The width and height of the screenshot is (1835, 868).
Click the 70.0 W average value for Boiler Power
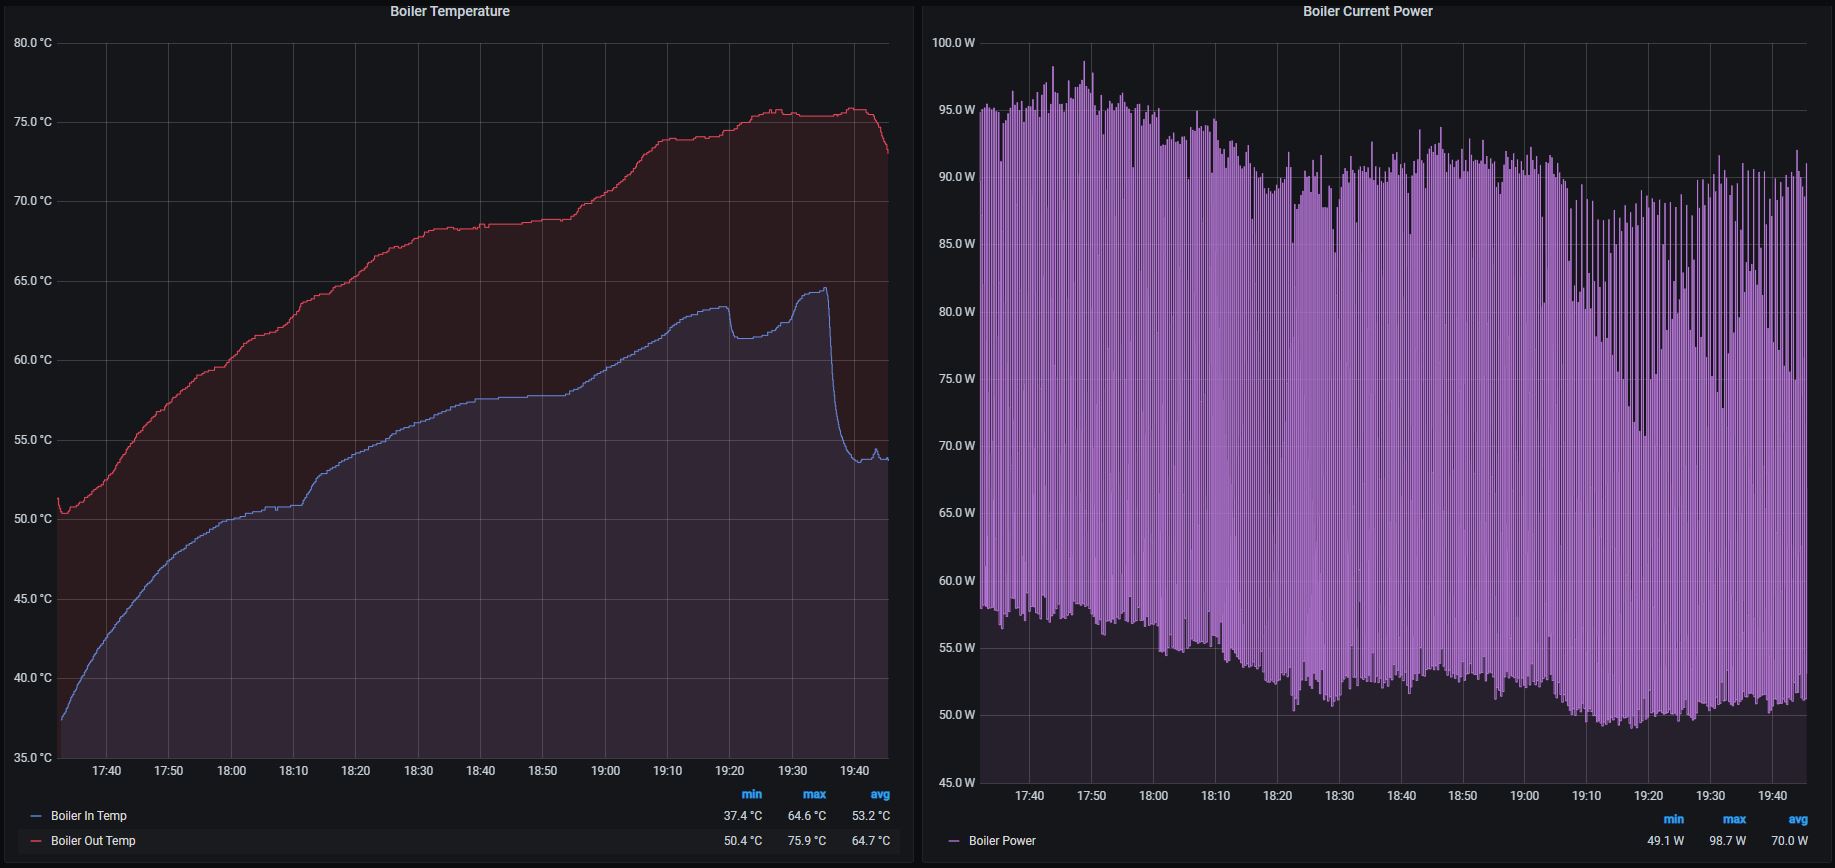(x=1789, y=841)
